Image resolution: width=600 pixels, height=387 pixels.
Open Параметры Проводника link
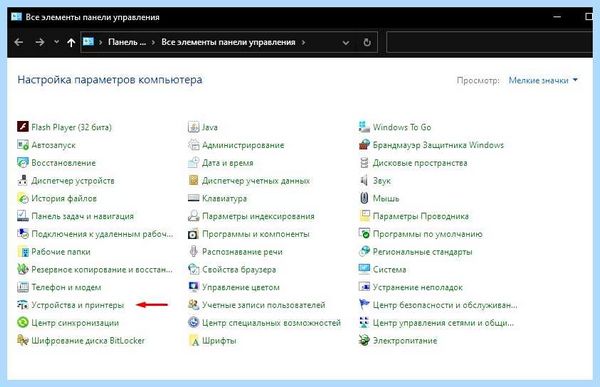coord(421,216)
